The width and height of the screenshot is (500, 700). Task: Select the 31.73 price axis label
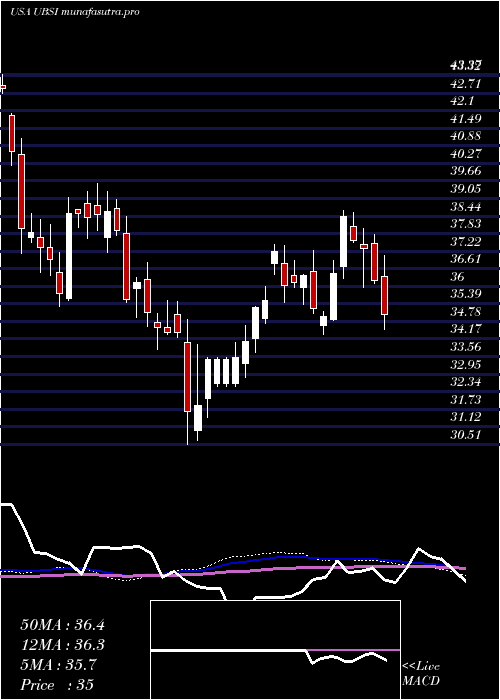point(466,400)
